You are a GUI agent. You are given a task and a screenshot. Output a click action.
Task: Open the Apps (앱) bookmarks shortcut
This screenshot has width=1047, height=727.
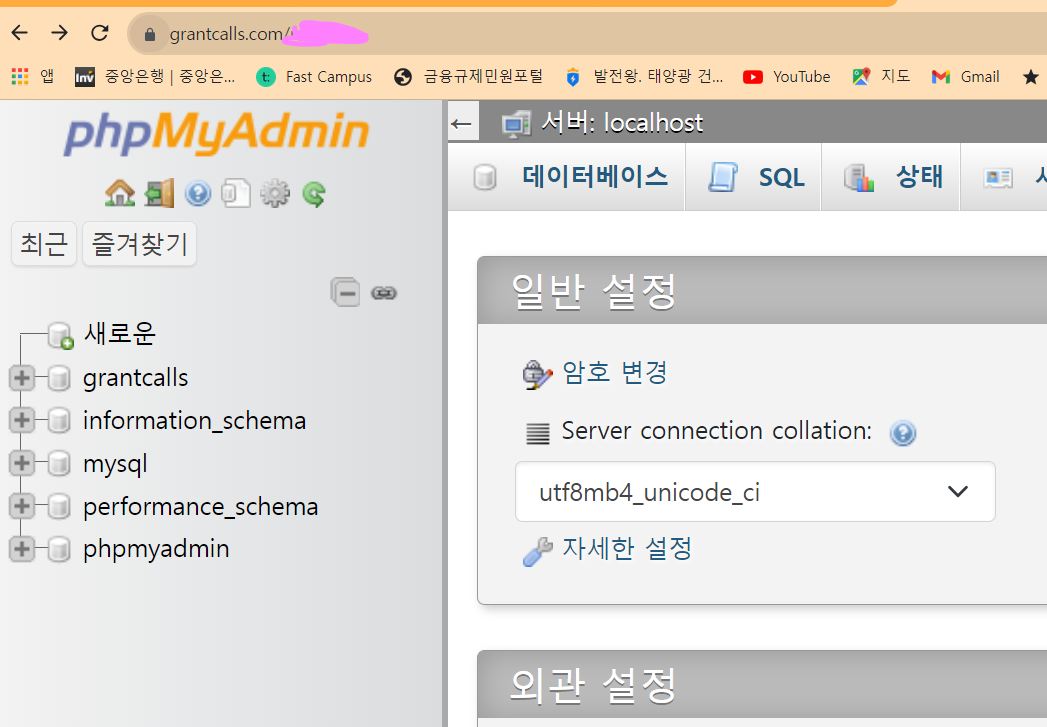[x=32, y=77]
